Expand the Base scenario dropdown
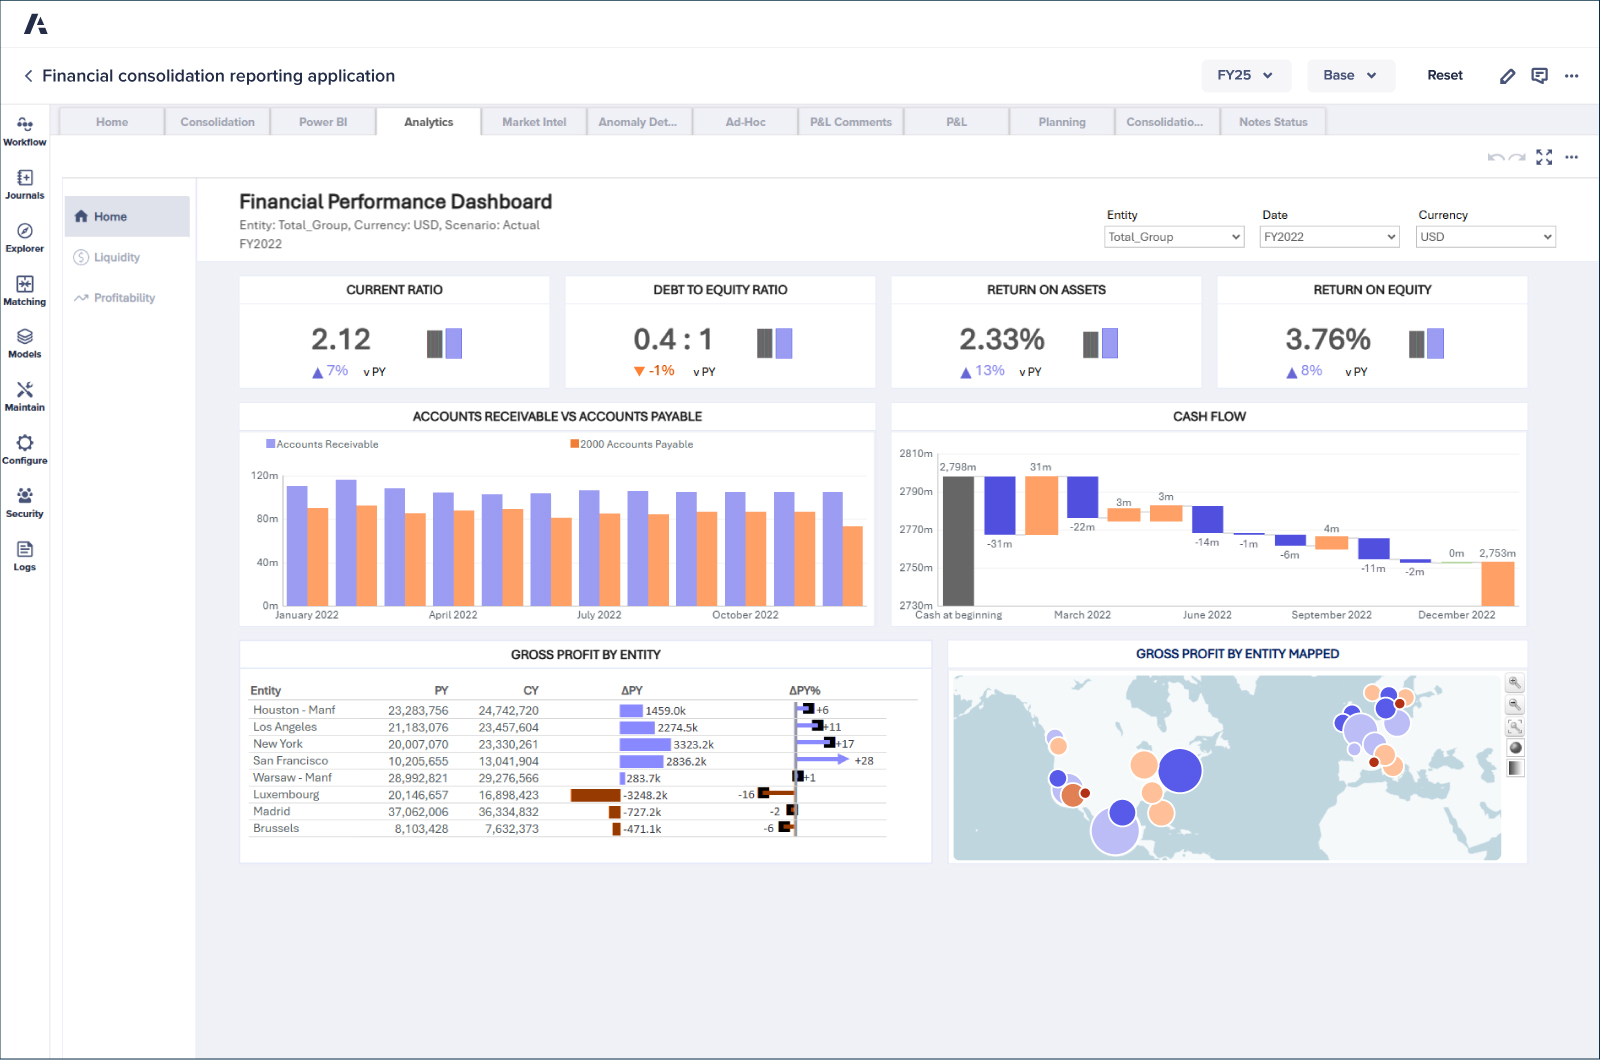 [x=1350, y=75]
